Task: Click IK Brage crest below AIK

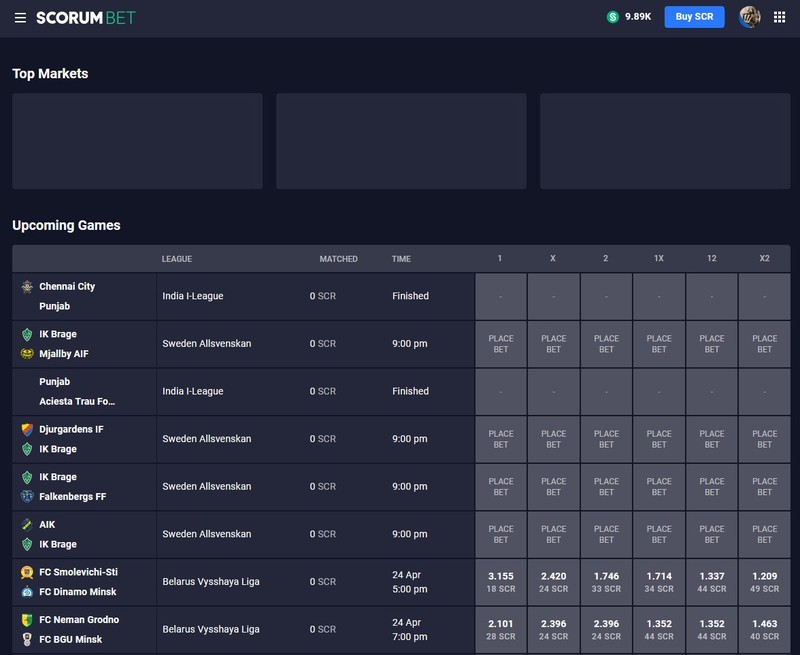Action: [x=27, y=544]
